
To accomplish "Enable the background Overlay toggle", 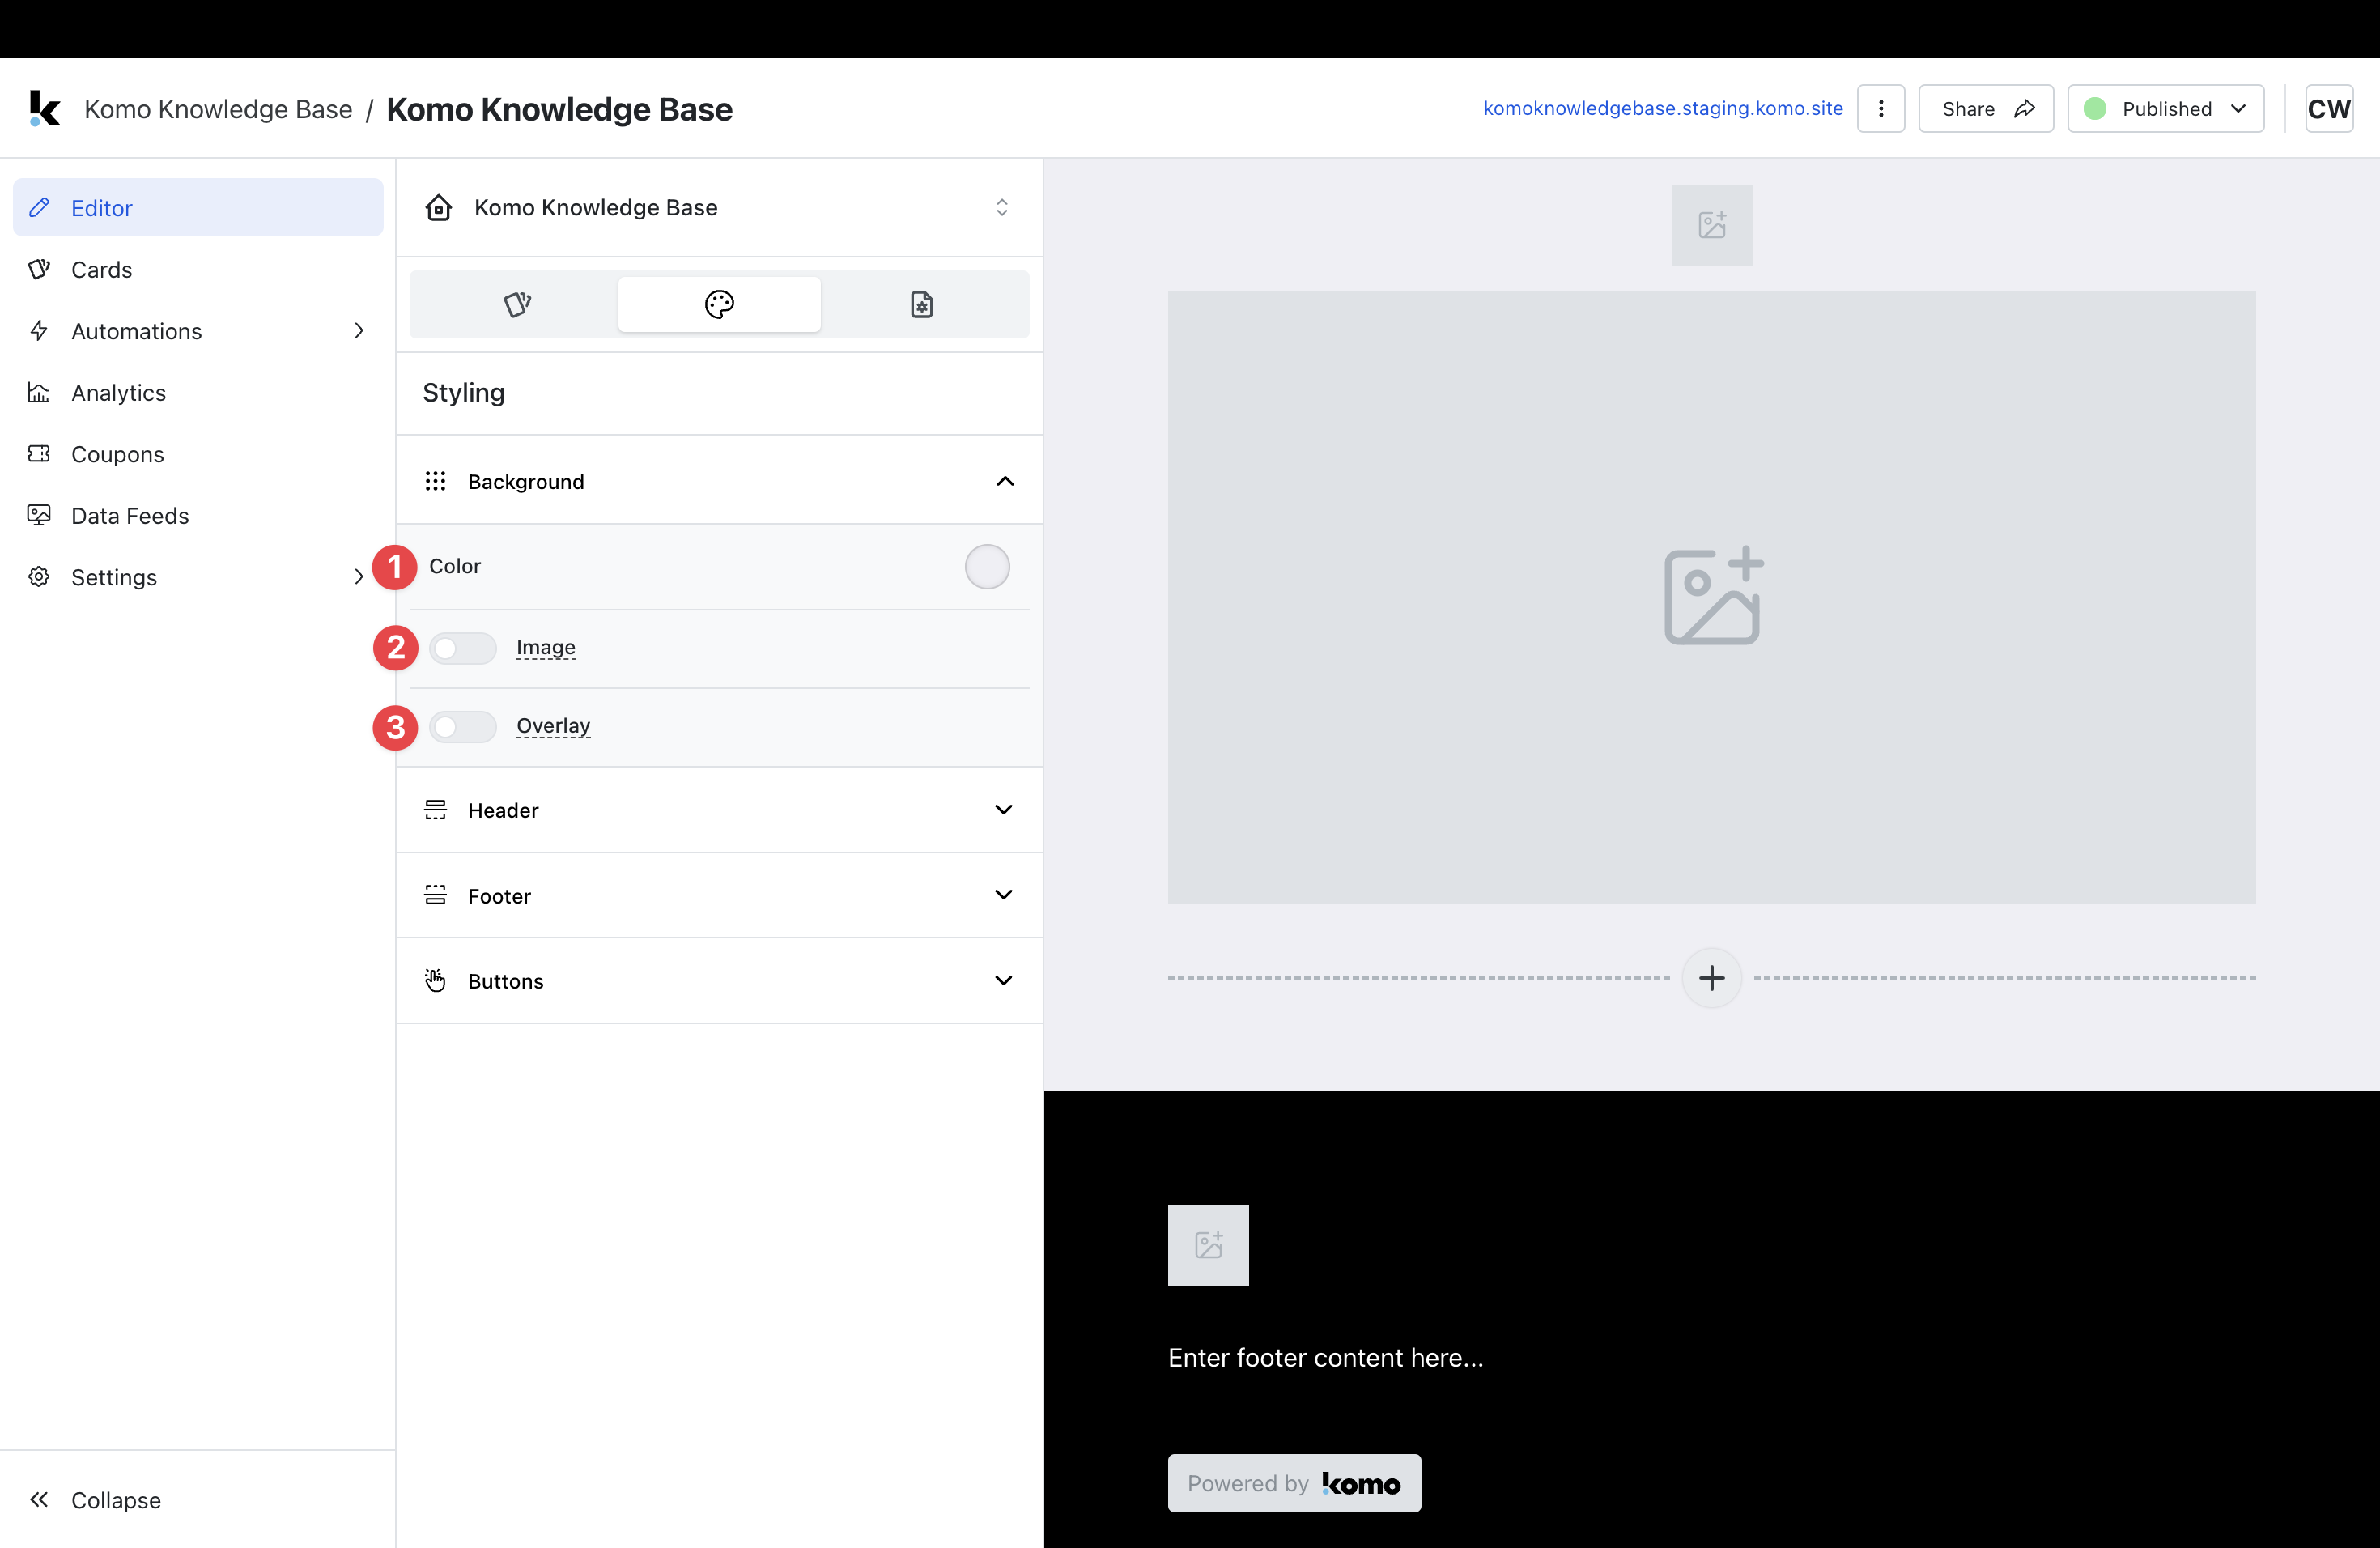I will 463,727.
